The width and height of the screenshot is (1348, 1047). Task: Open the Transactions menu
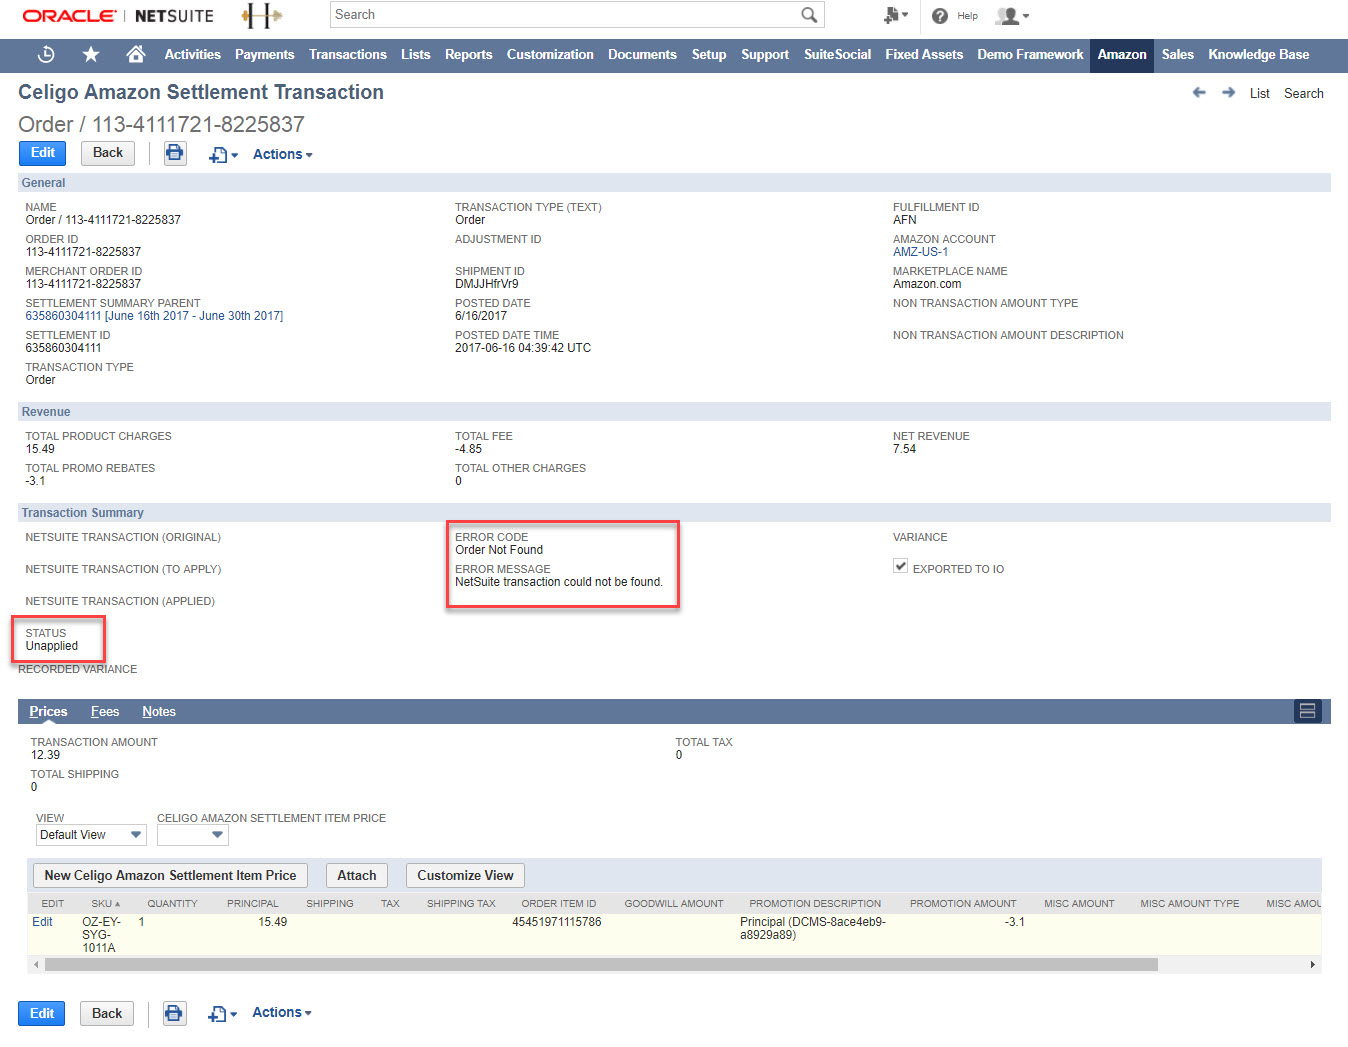348,54
